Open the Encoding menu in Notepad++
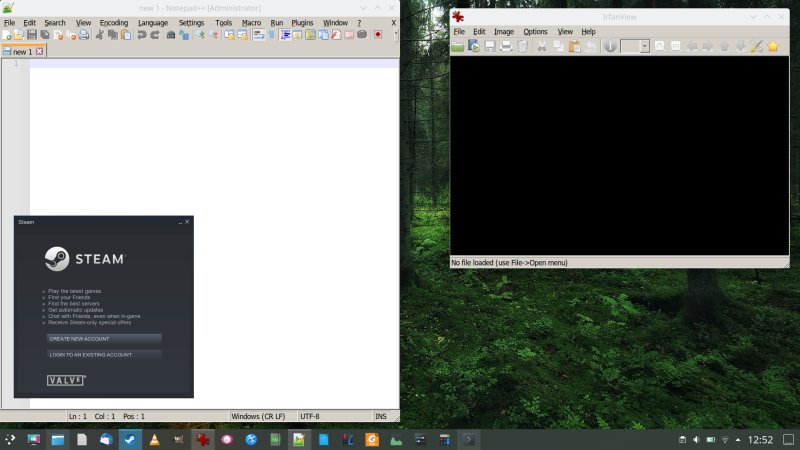Viewport: 800px width, 450px height. 114,22
